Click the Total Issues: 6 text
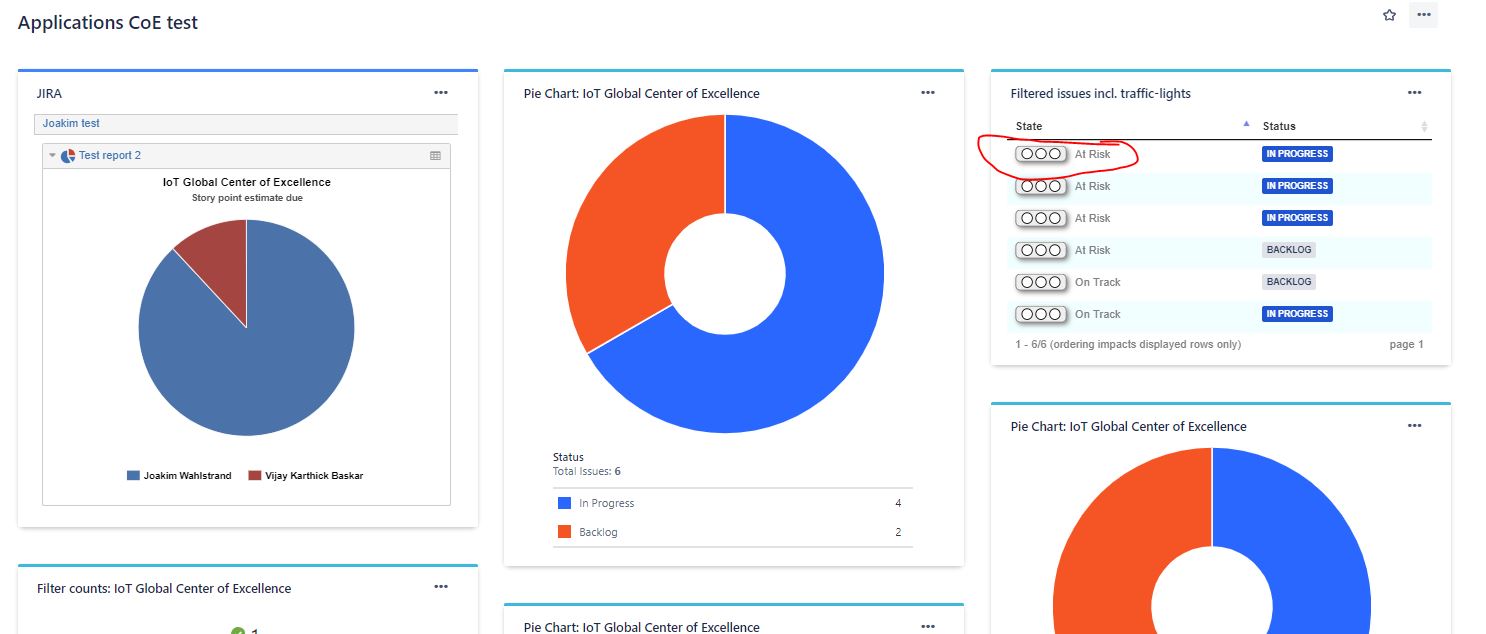 tap(587, 471)
